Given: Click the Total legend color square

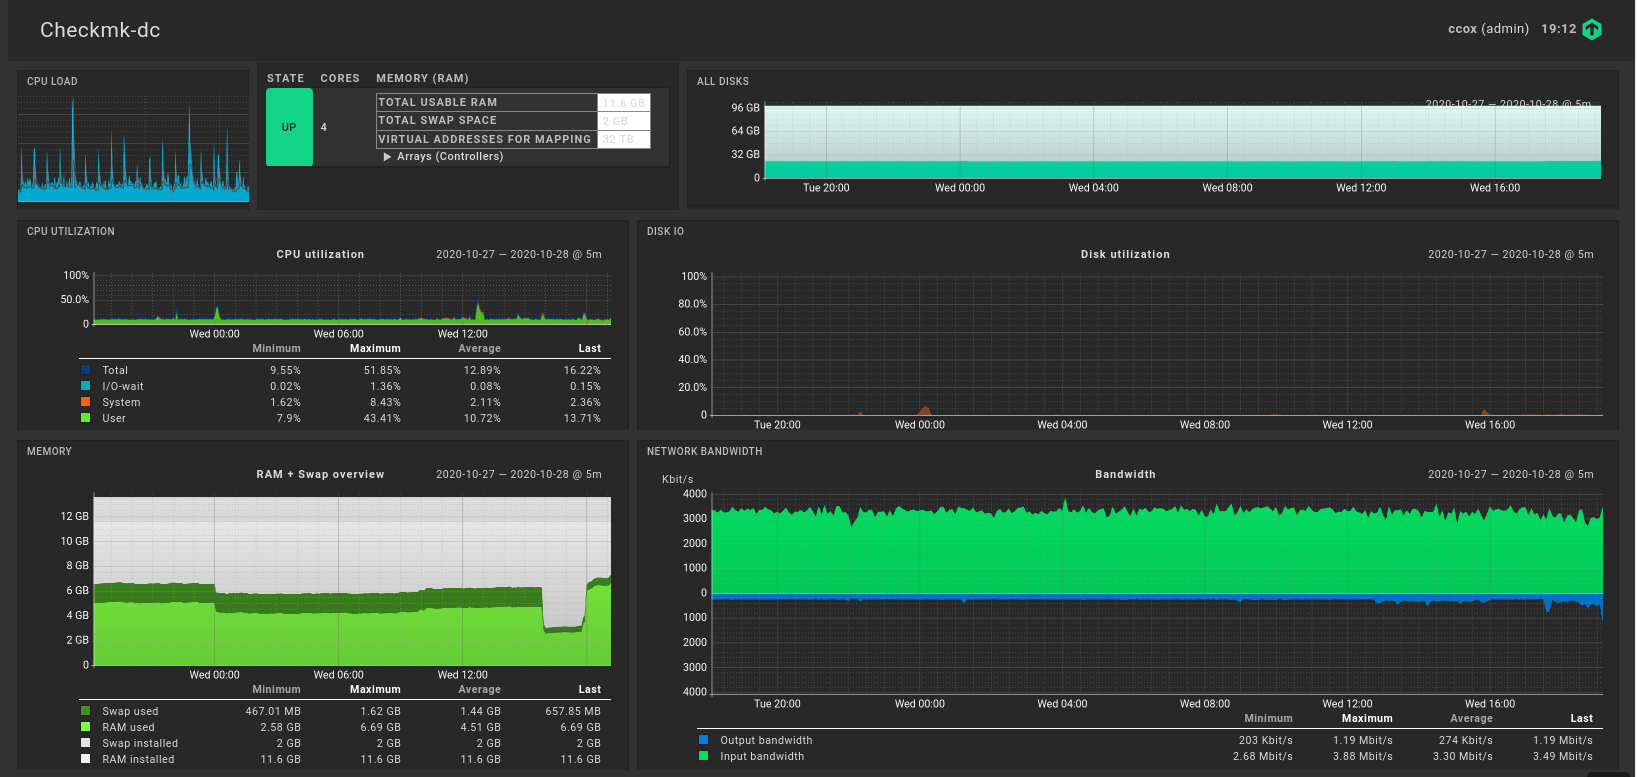Looking at the screenshot, I should (x=86, y=370).
